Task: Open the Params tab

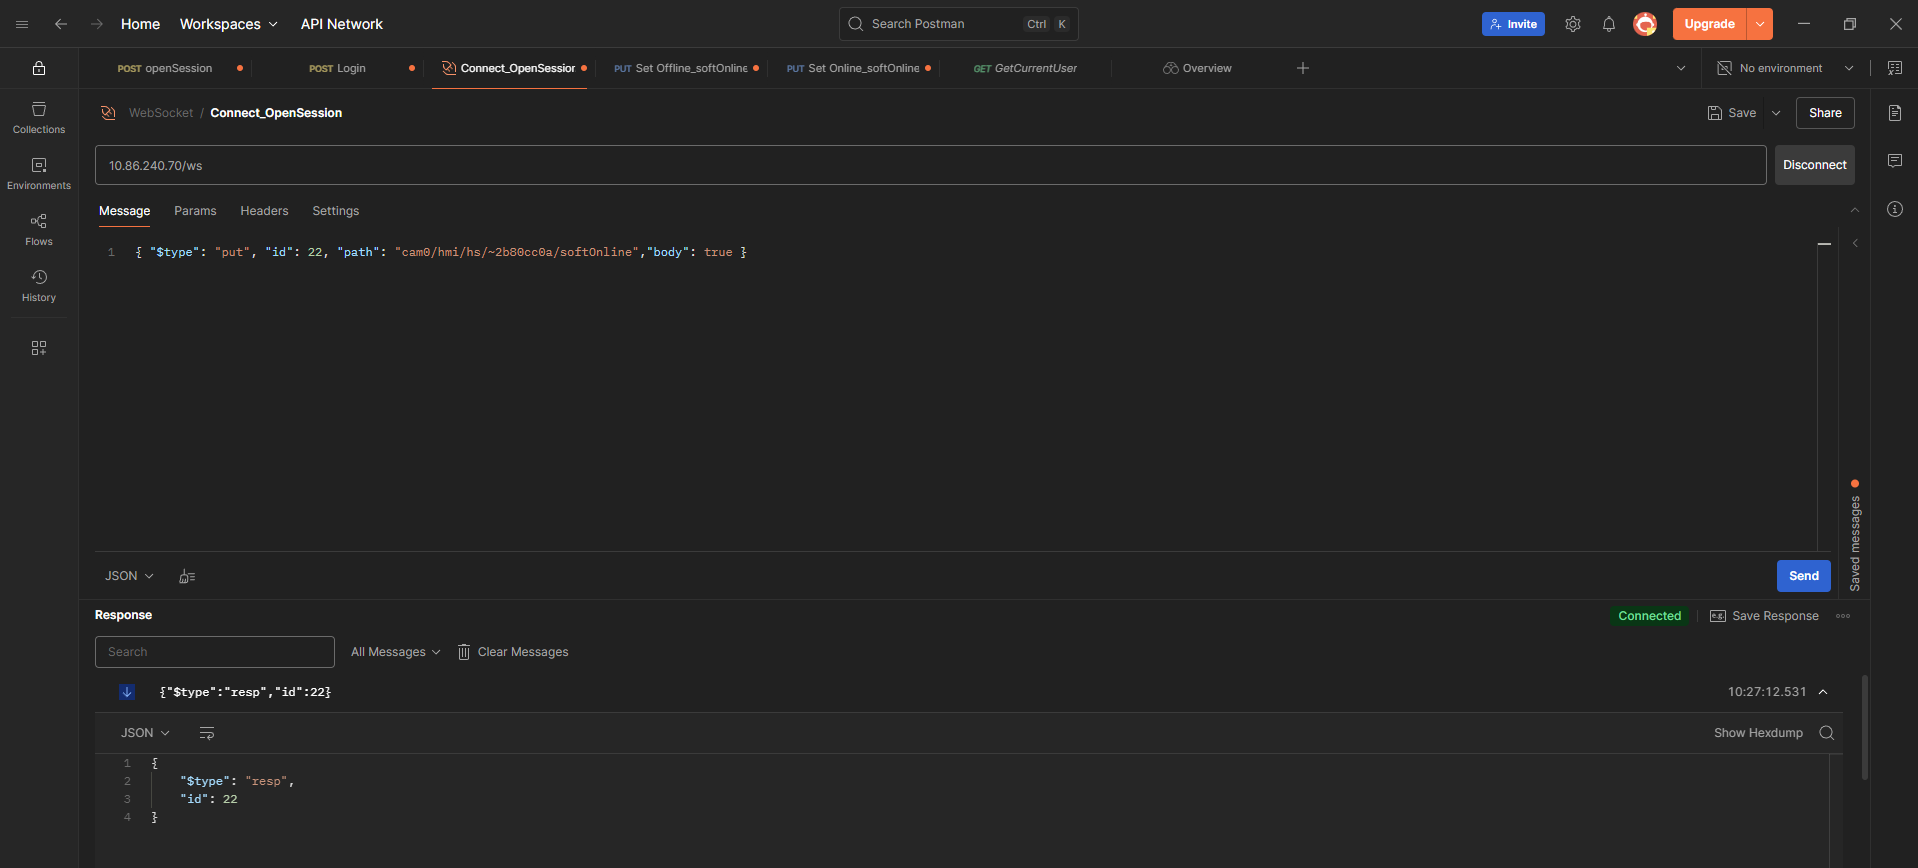Action: [x=195, y=211]
